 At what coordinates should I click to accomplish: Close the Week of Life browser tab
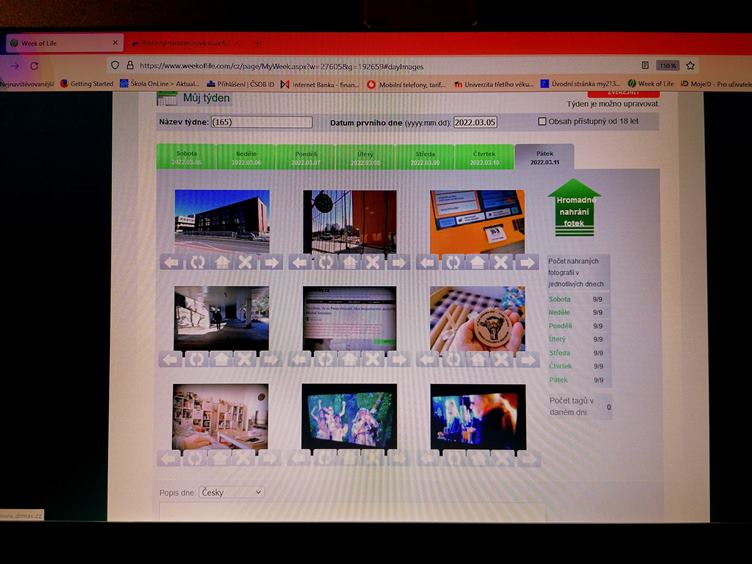click(x=115, y=43)
